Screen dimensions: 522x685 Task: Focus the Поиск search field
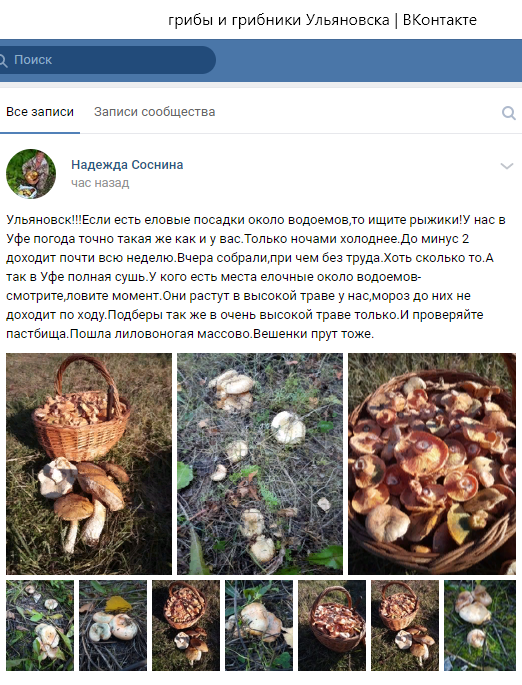pos(105,60)
